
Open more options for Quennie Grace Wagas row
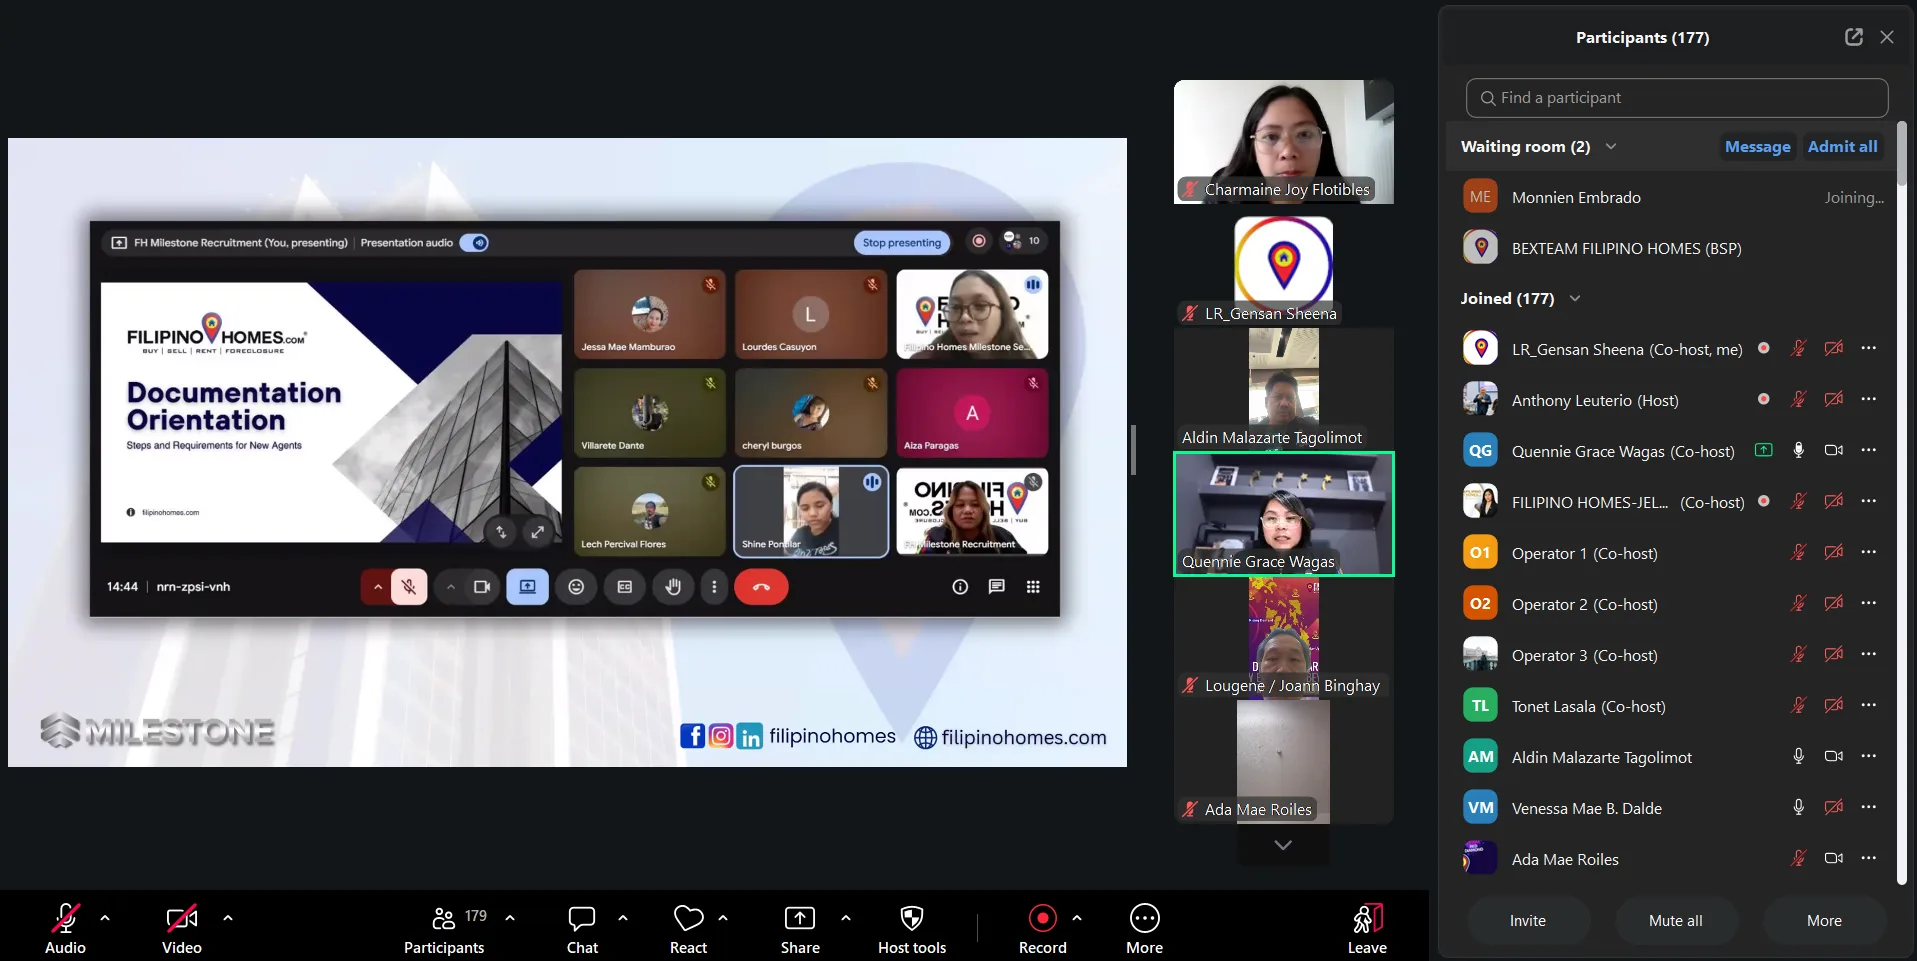(x=1869, y=450)
